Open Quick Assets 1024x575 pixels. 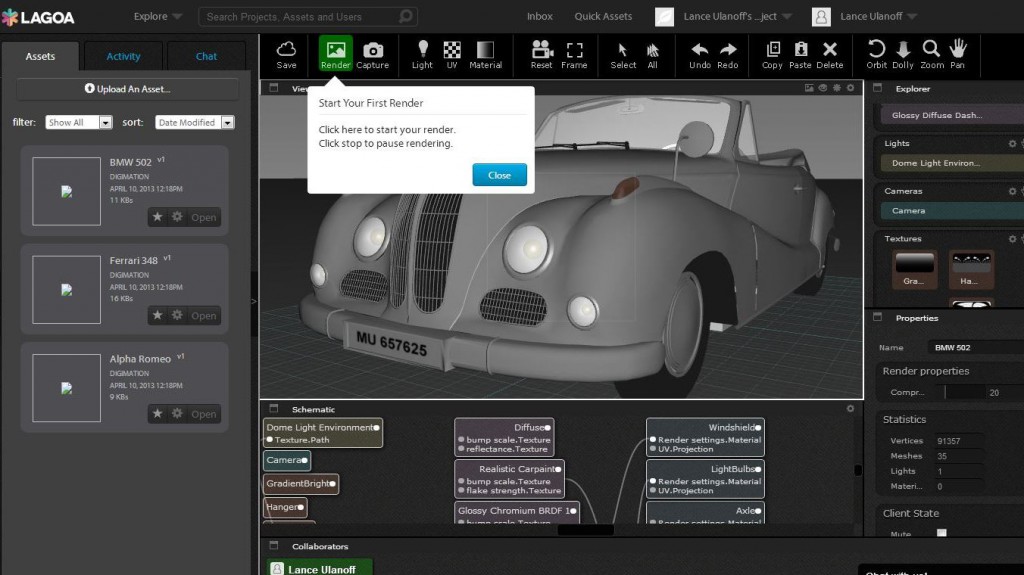(603, 16)
